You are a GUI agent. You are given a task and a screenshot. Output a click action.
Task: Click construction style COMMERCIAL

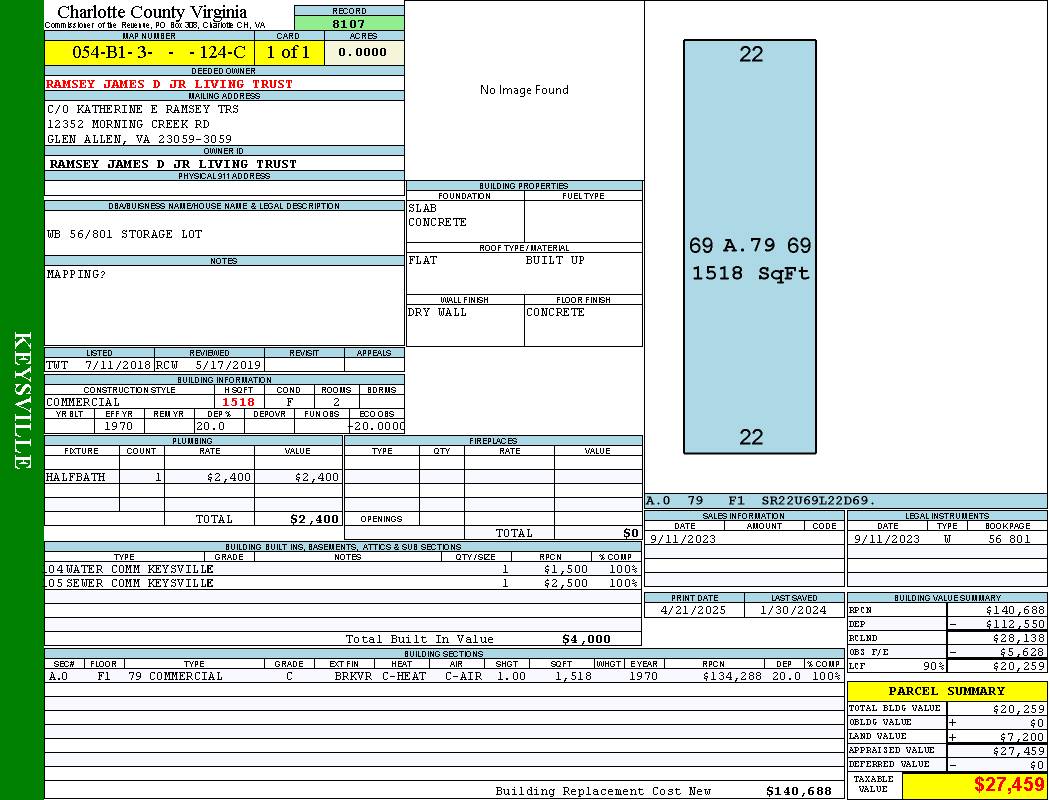tap(83, 402)
